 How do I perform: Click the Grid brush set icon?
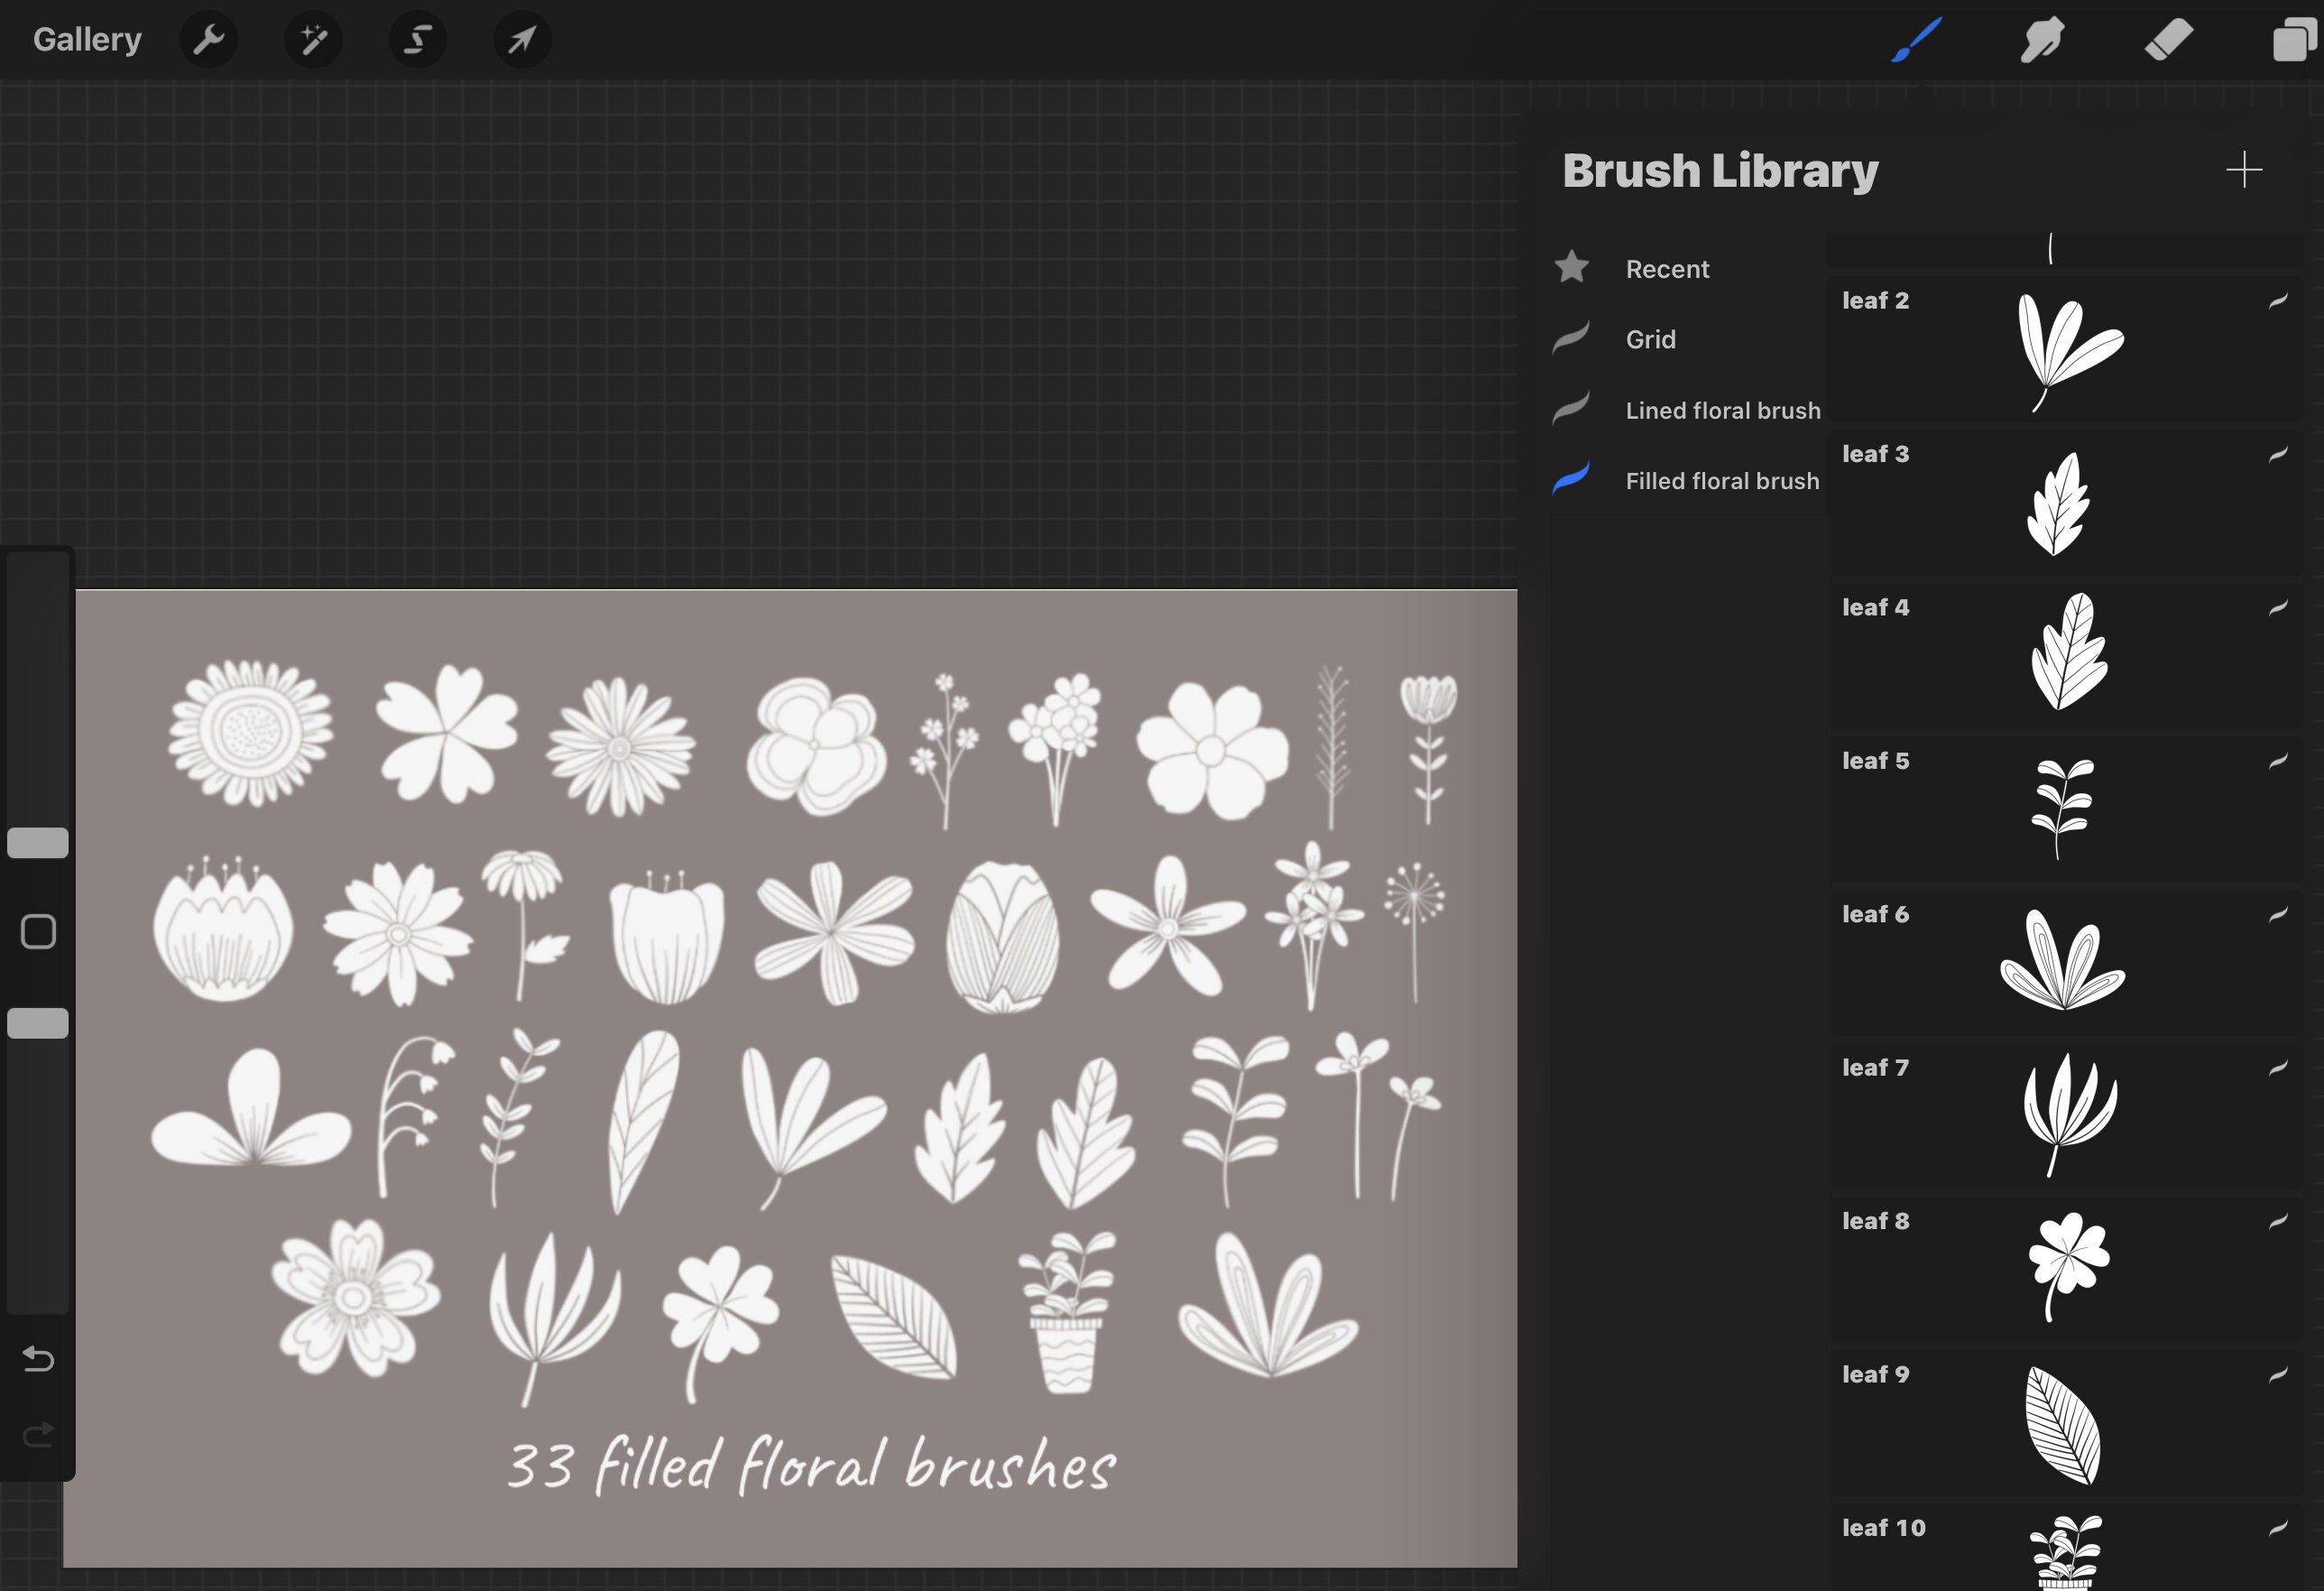(1571, 338)
